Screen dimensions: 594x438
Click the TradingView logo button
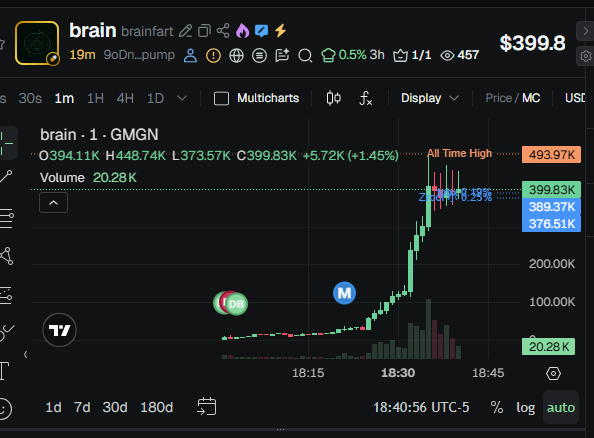(x=59, y=330)
